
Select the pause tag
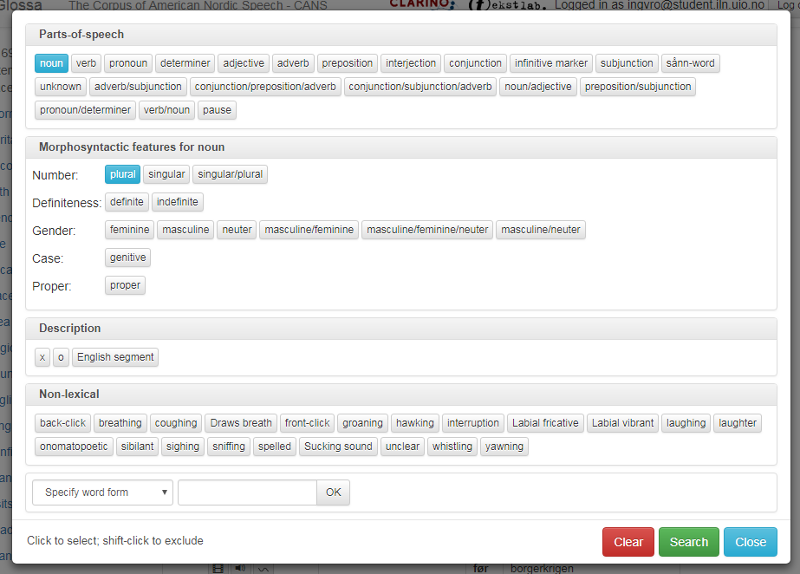click(217, 110)
